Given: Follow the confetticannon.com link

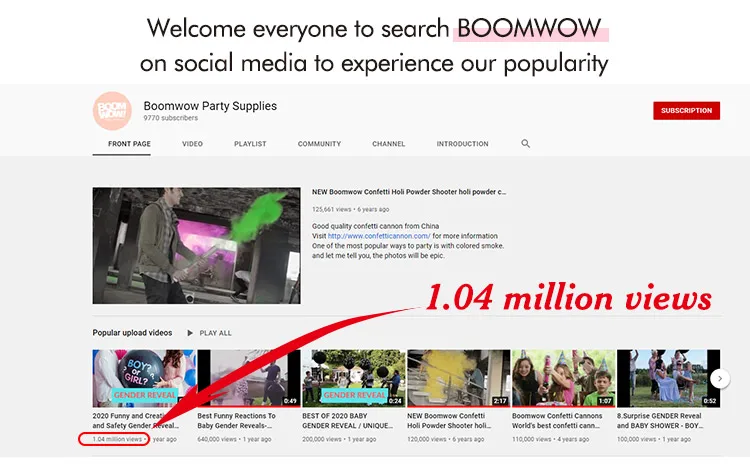Looking at the screenshot, I should (379, 236).
